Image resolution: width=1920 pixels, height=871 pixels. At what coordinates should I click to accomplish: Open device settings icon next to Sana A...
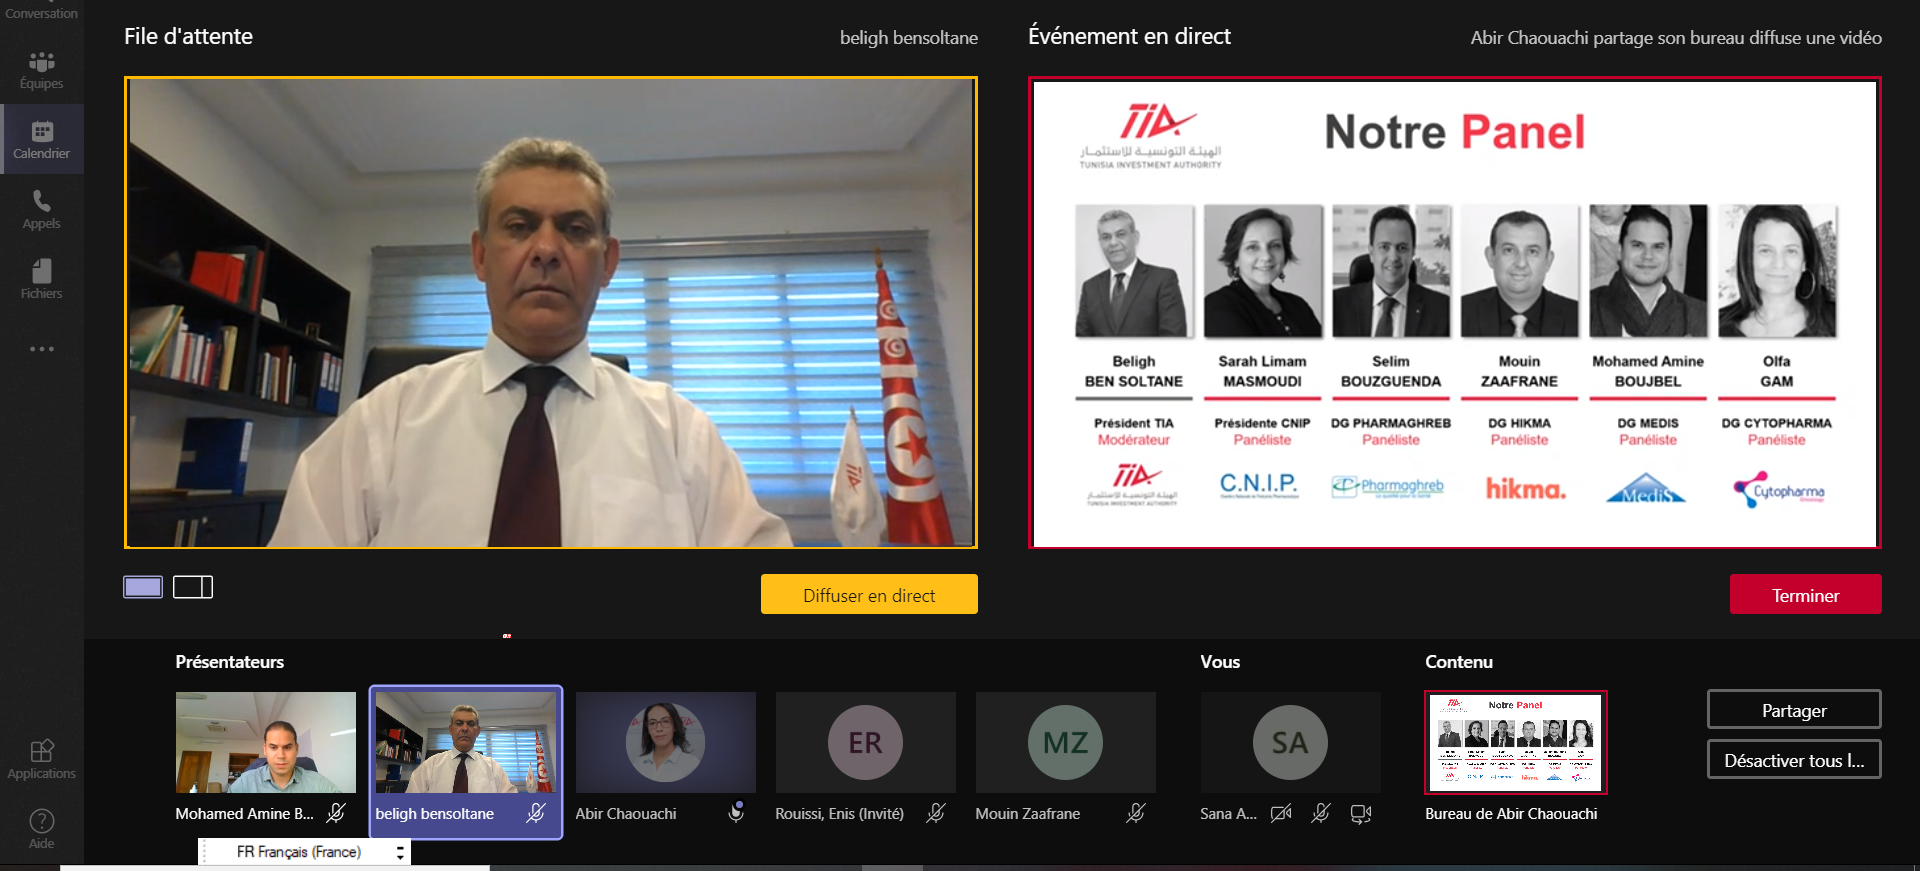[x=1361, y=814]
